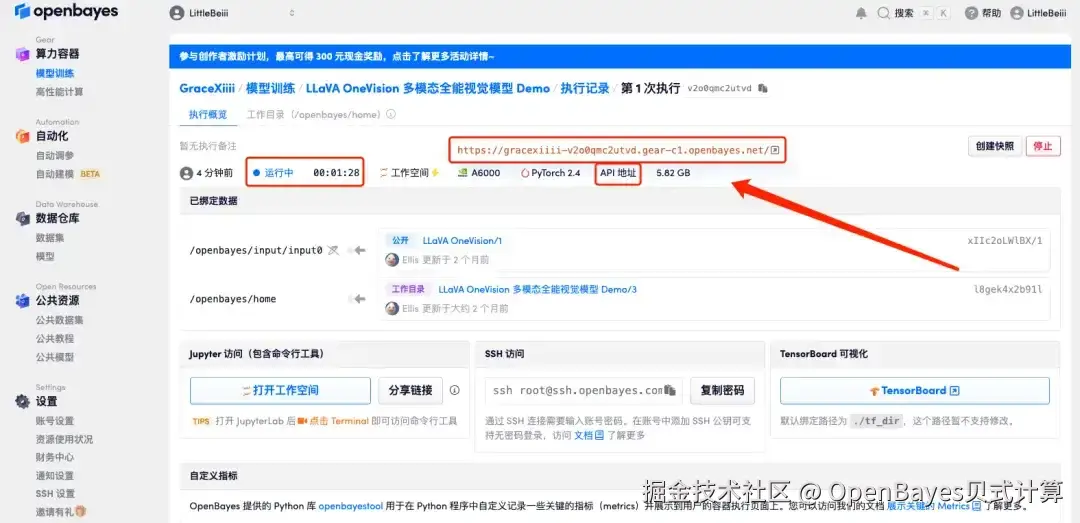Image resolution: width=1080 pixels, height=523 pixels.
Task: Click the A6000 GPU icon
Action: point(463,173)
